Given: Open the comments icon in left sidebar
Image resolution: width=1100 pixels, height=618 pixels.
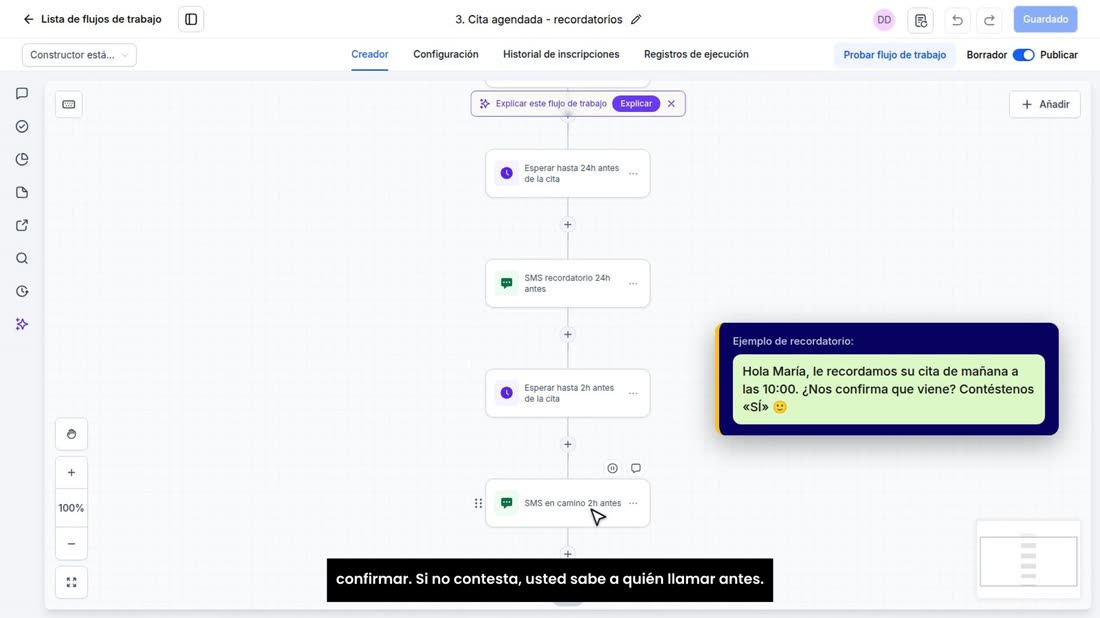Looking at the screenshot, I should click(22, 93).
